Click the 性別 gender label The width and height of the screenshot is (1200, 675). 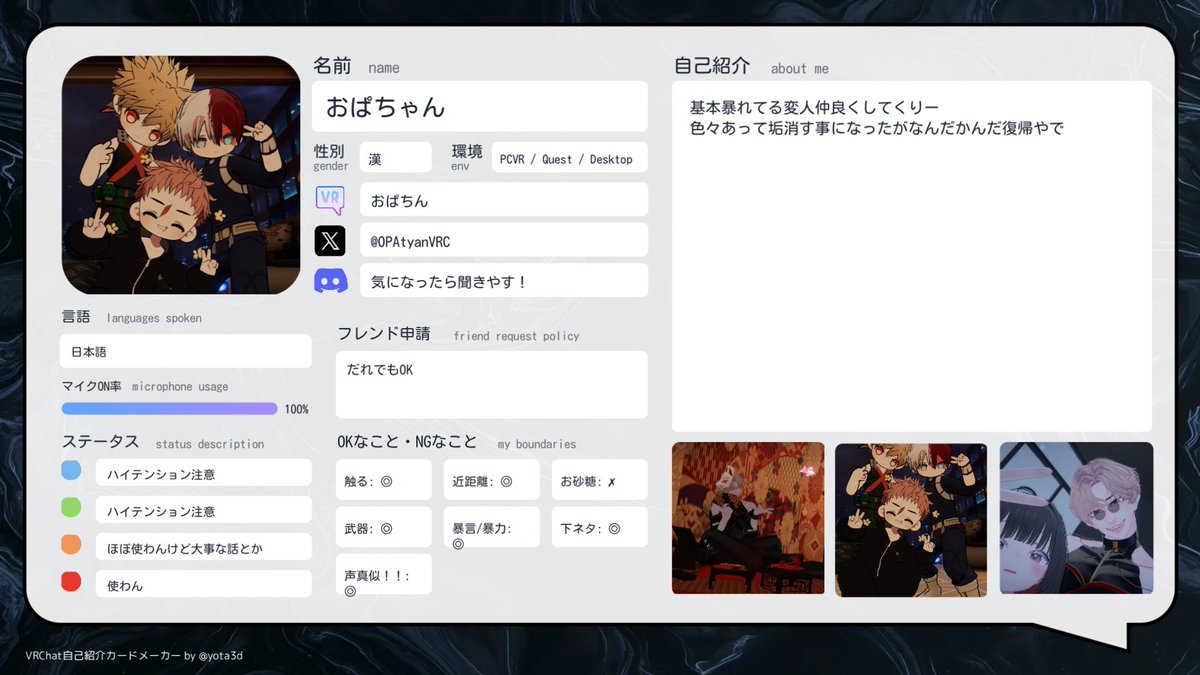point(331,156)
